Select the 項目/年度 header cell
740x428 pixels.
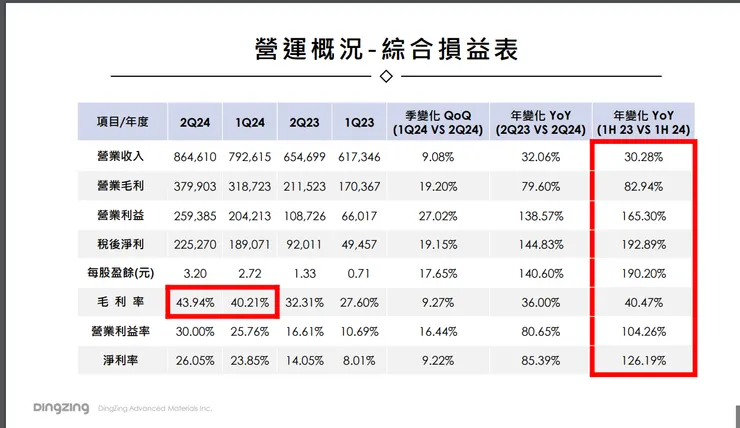tap(122, 122)
